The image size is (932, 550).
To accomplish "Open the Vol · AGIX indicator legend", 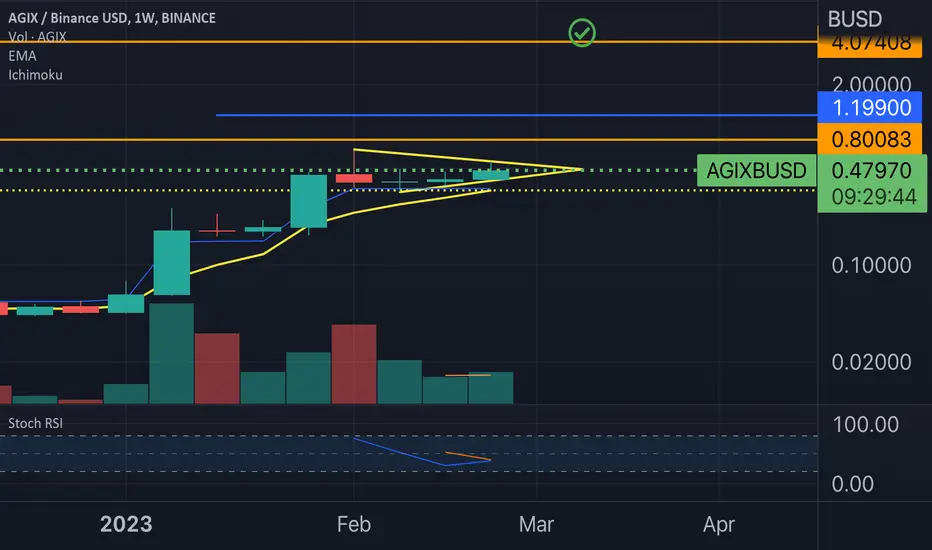I will 37,37.
